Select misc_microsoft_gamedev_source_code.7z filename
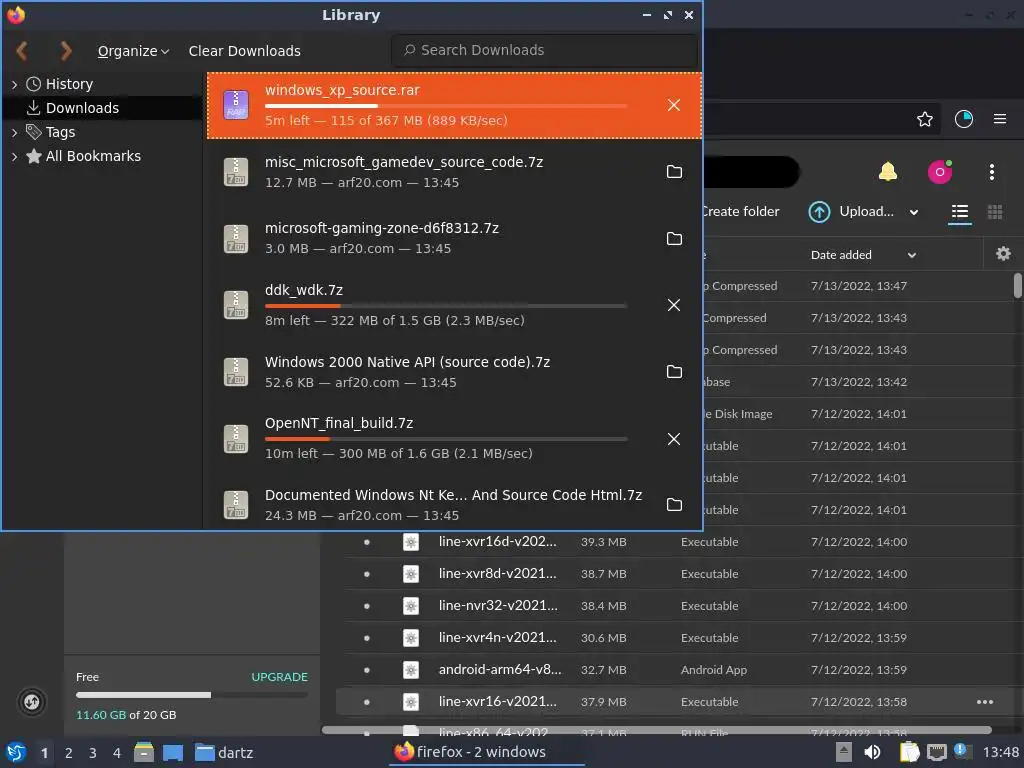The image size is (1024, 768). click(x=404, y=162)
